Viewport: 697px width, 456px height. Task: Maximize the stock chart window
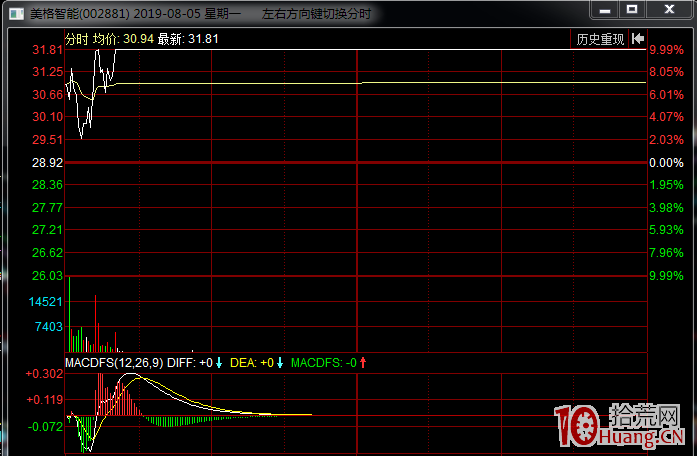click(x=632, y=9)
